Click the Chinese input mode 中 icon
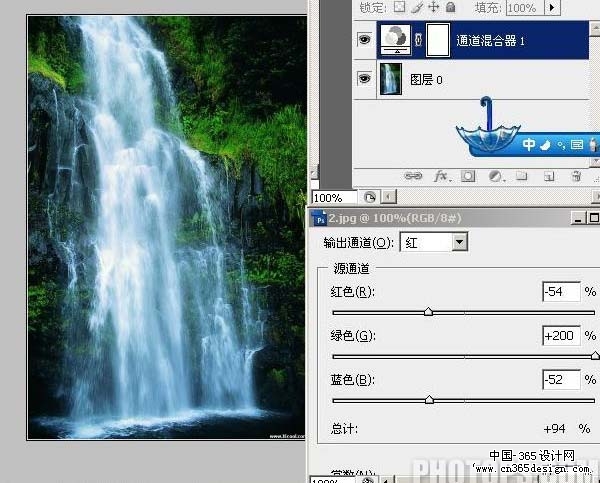Screen dimensions: 600x483 point(529,145)
